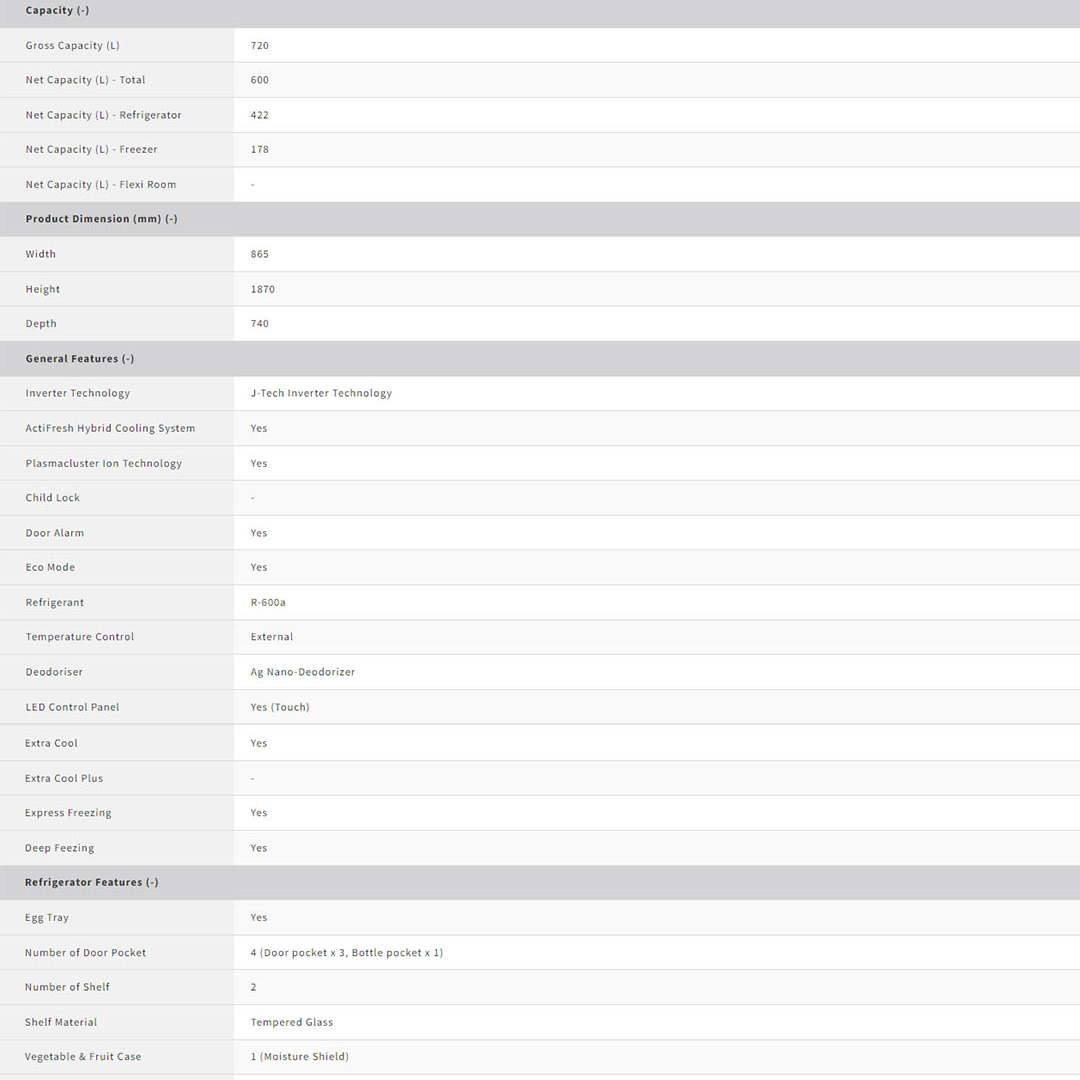The height and width of the screenshot is (1080, 1080).
Task: Collapse the Refrigerator Features (-) section
Action: coord(91,882)
